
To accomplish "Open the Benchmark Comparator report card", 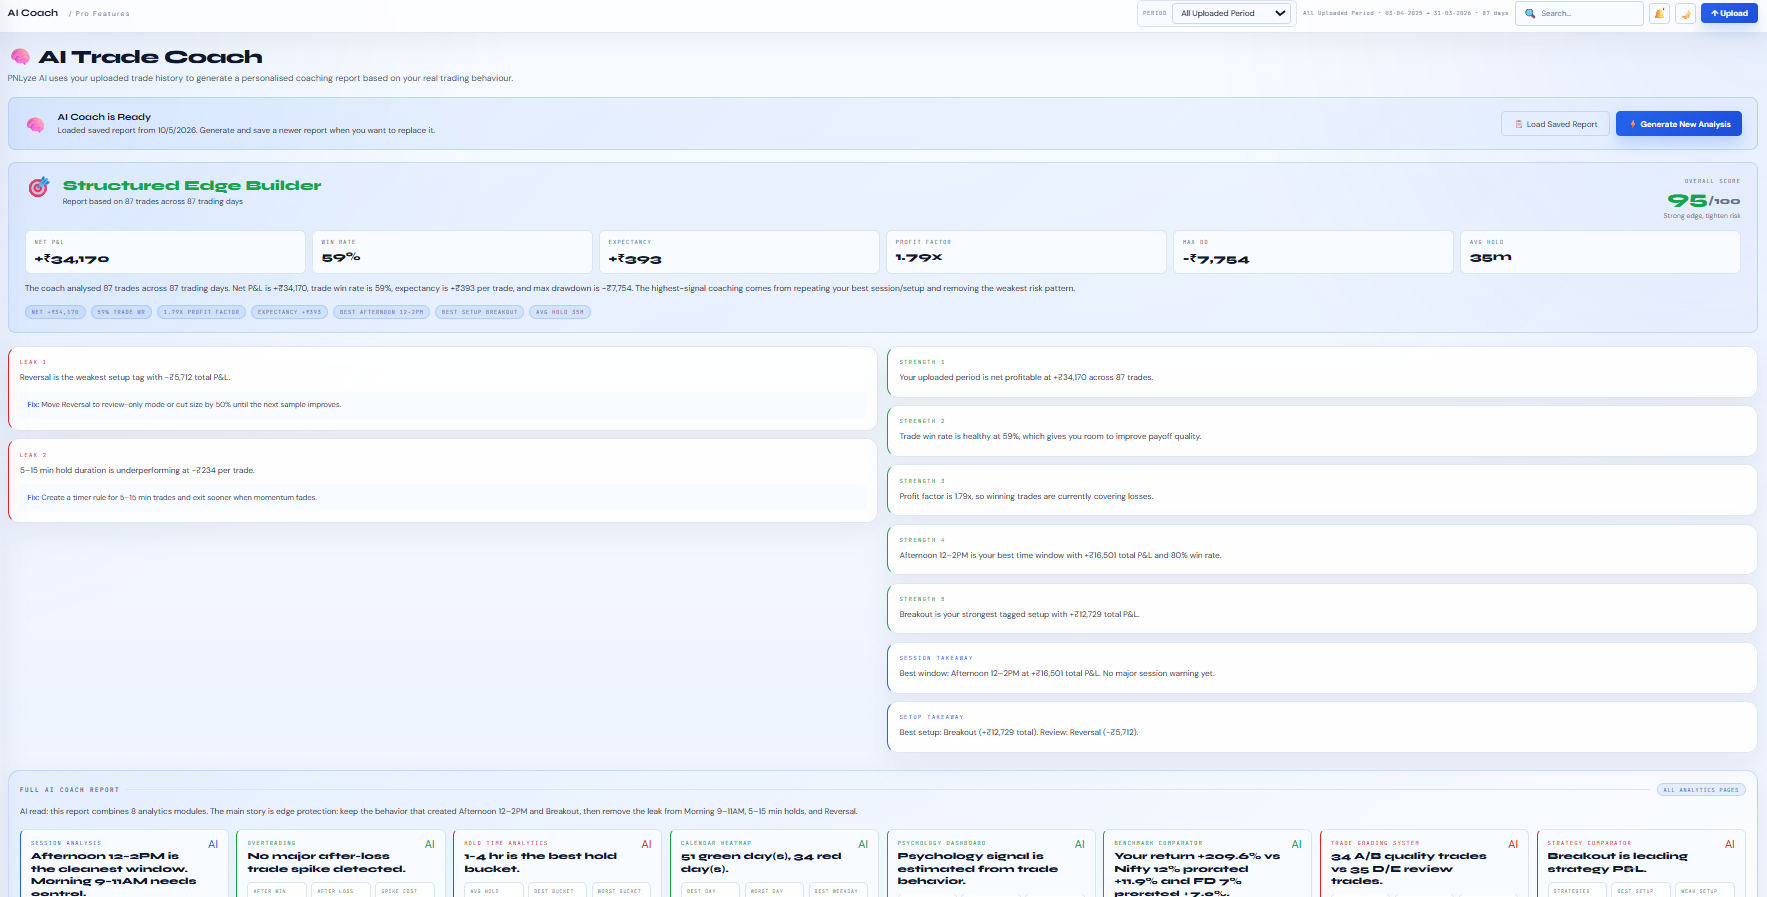I will point(1208,864).
